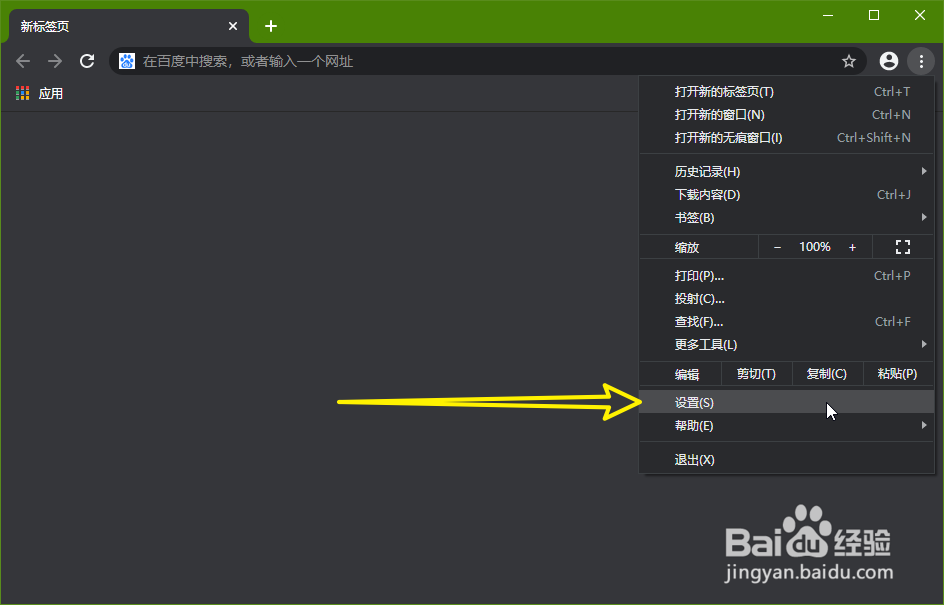
Task: Go back using the back arrow
Action: pos(23,61)
